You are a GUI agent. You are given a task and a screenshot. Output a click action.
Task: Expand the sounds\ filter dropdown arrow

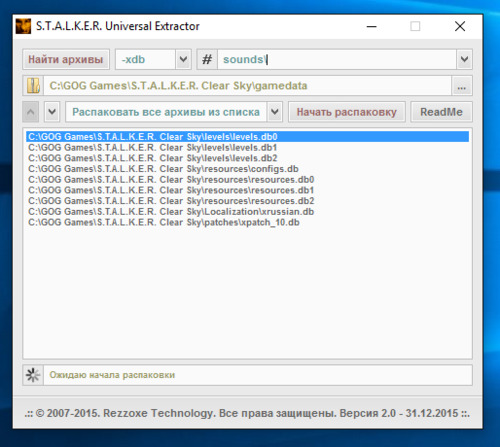464,59
